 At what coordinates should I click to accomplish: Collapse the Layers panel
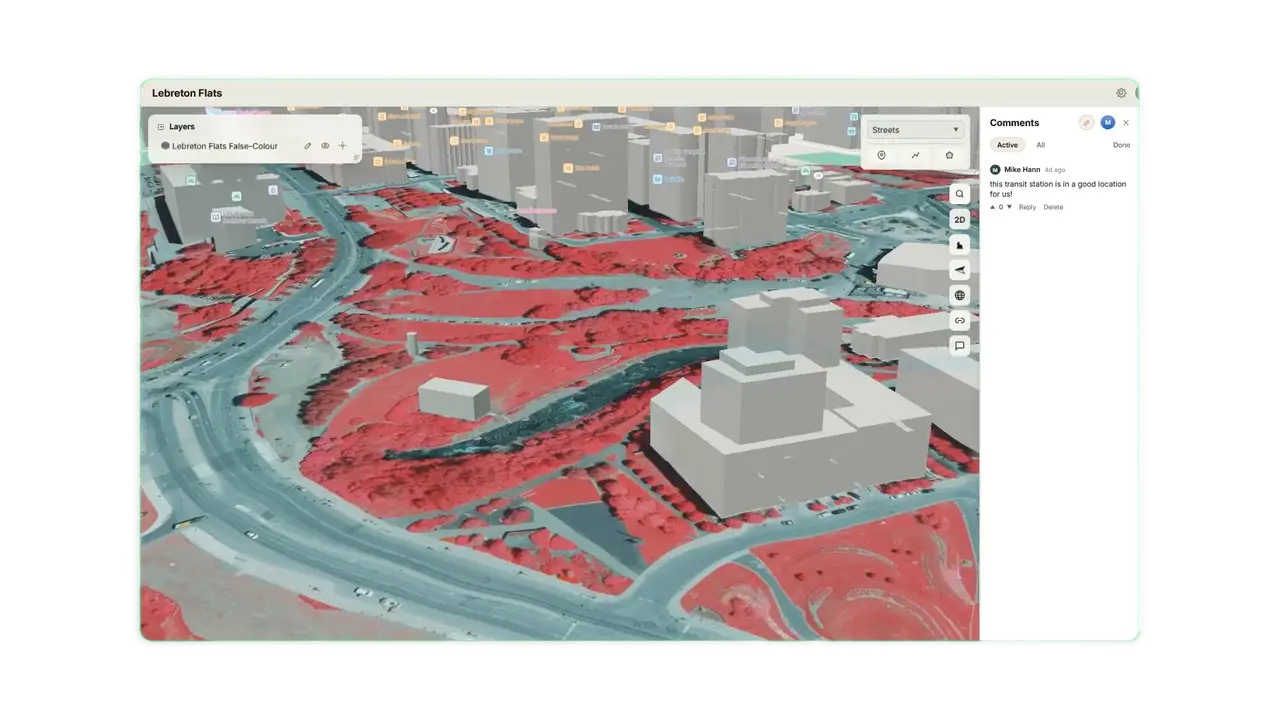tap(161, 127)
